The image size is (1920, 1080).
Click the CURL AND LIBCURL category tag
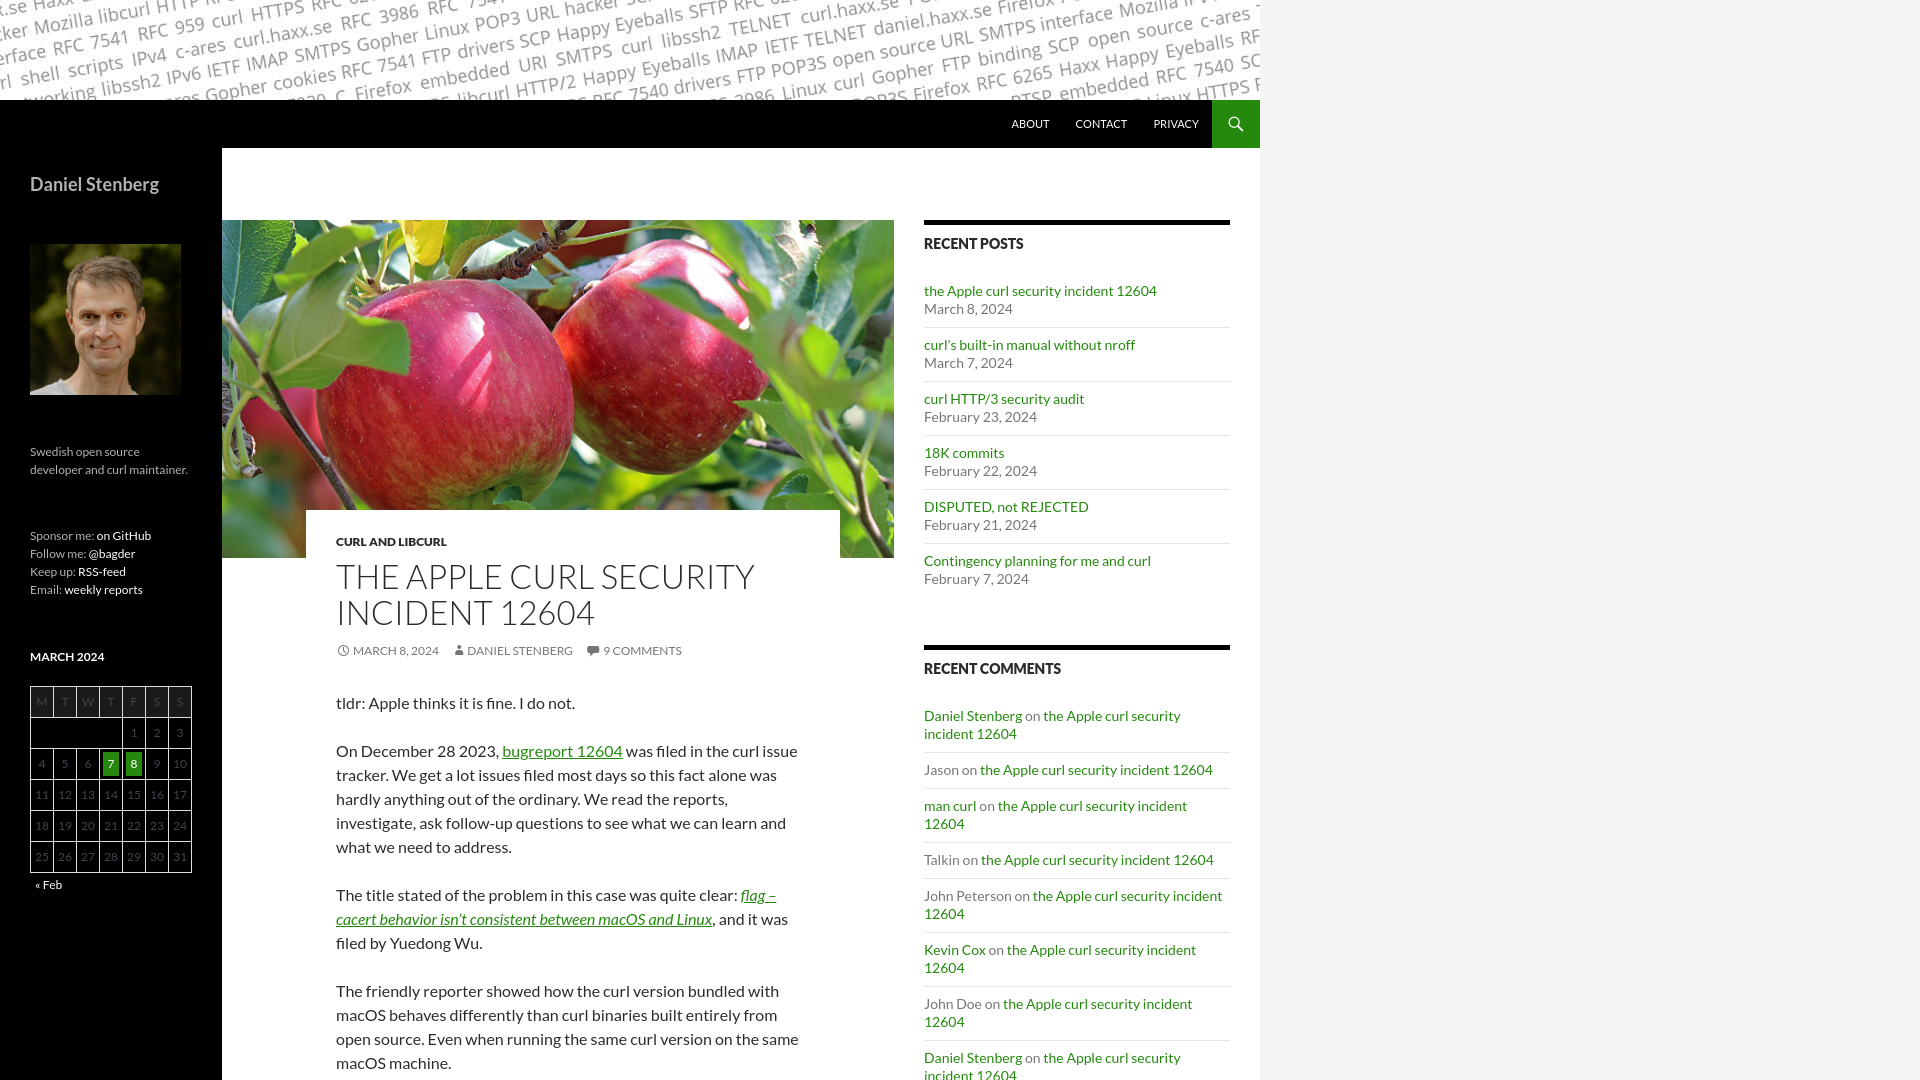pyautogui.click(x=390, y=541)
